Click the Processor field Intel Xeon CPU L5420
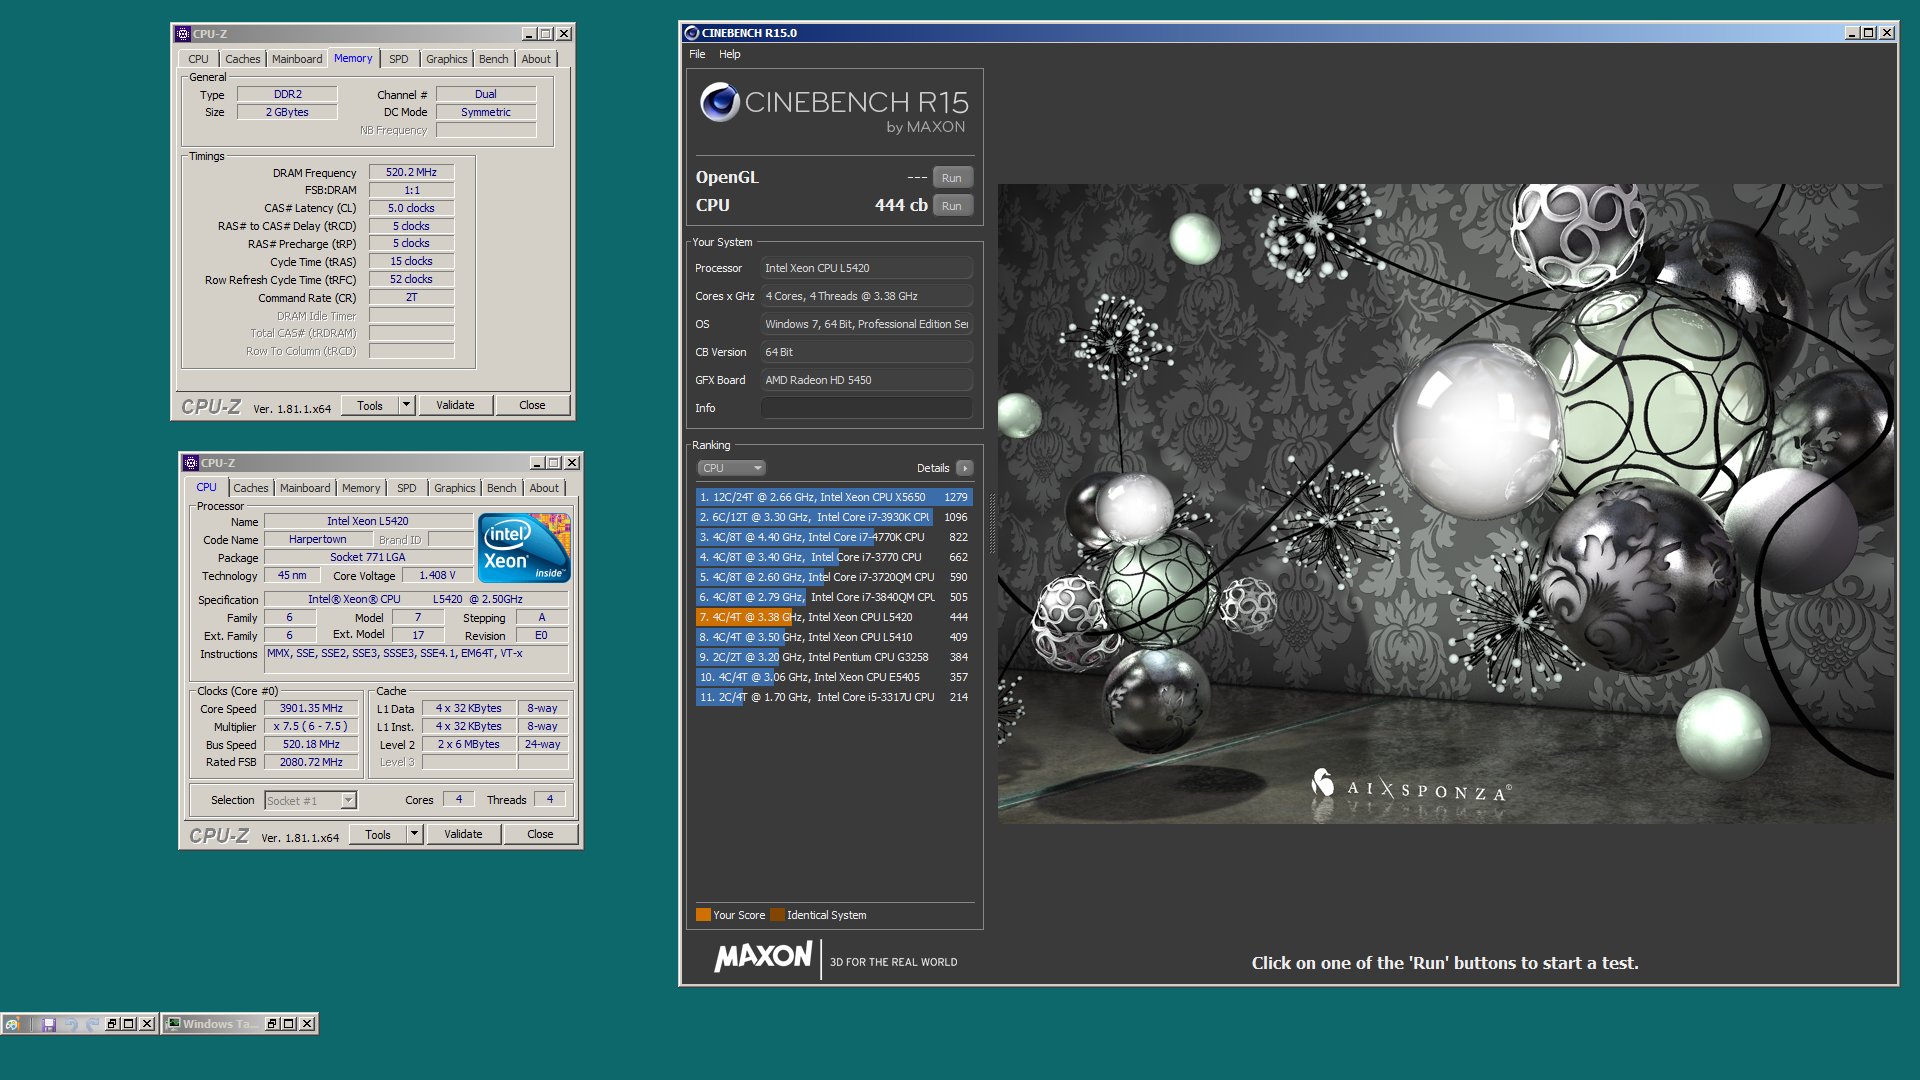The height and width of the screenshot is (1080, 1920). coord(867,268)
